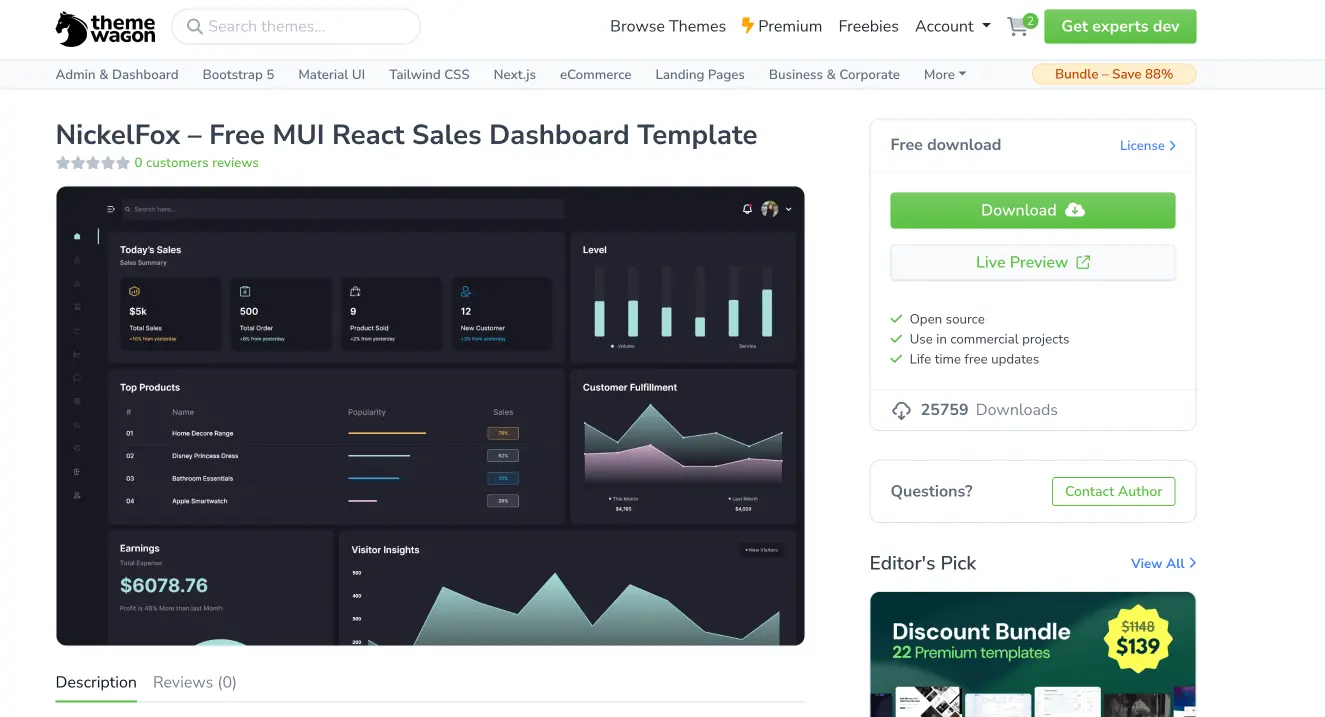
Task: Open the 0 customers reviews link
Action: [x=196, y=163]
